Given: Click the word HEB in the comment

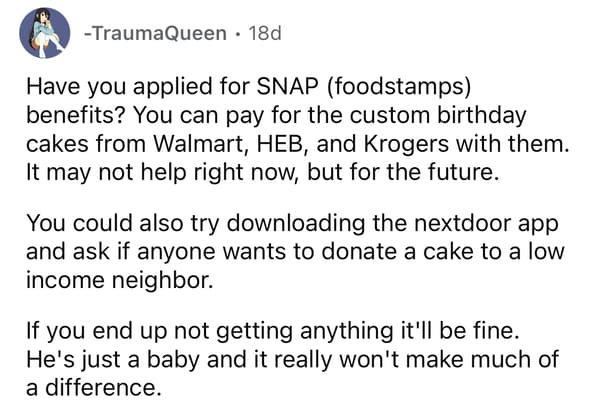Looking at the screenshot, I should point(280,144).
